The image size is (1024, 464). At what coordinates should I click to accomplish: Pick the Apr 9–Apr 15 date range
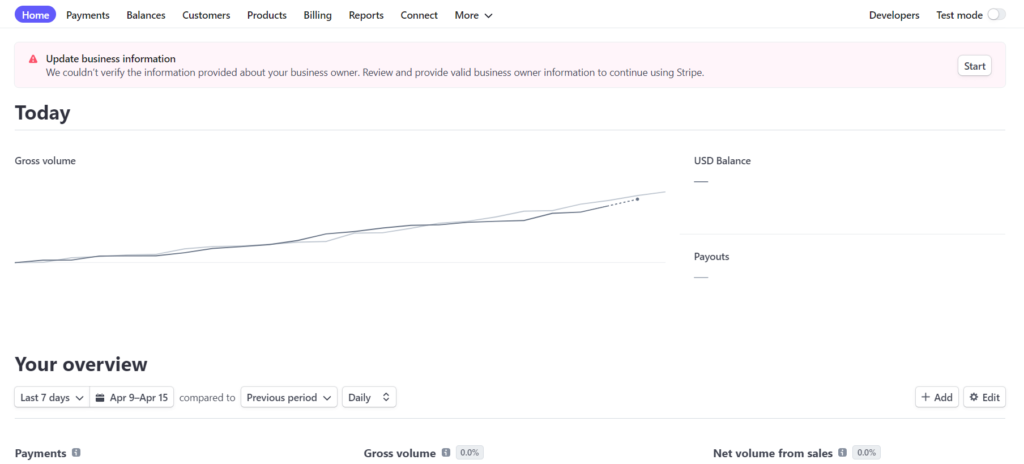[x=132, y=397]
